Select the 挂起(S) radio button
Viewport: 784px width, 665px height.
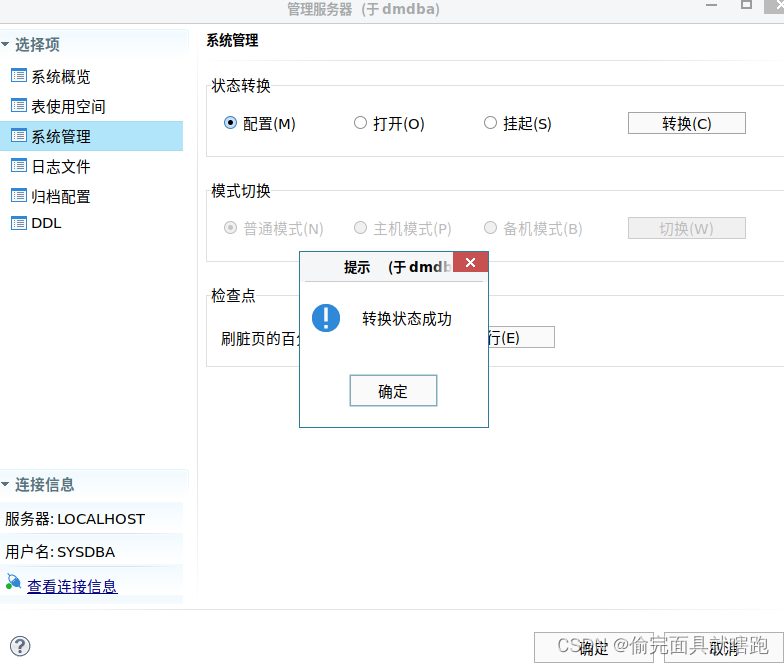490,122
